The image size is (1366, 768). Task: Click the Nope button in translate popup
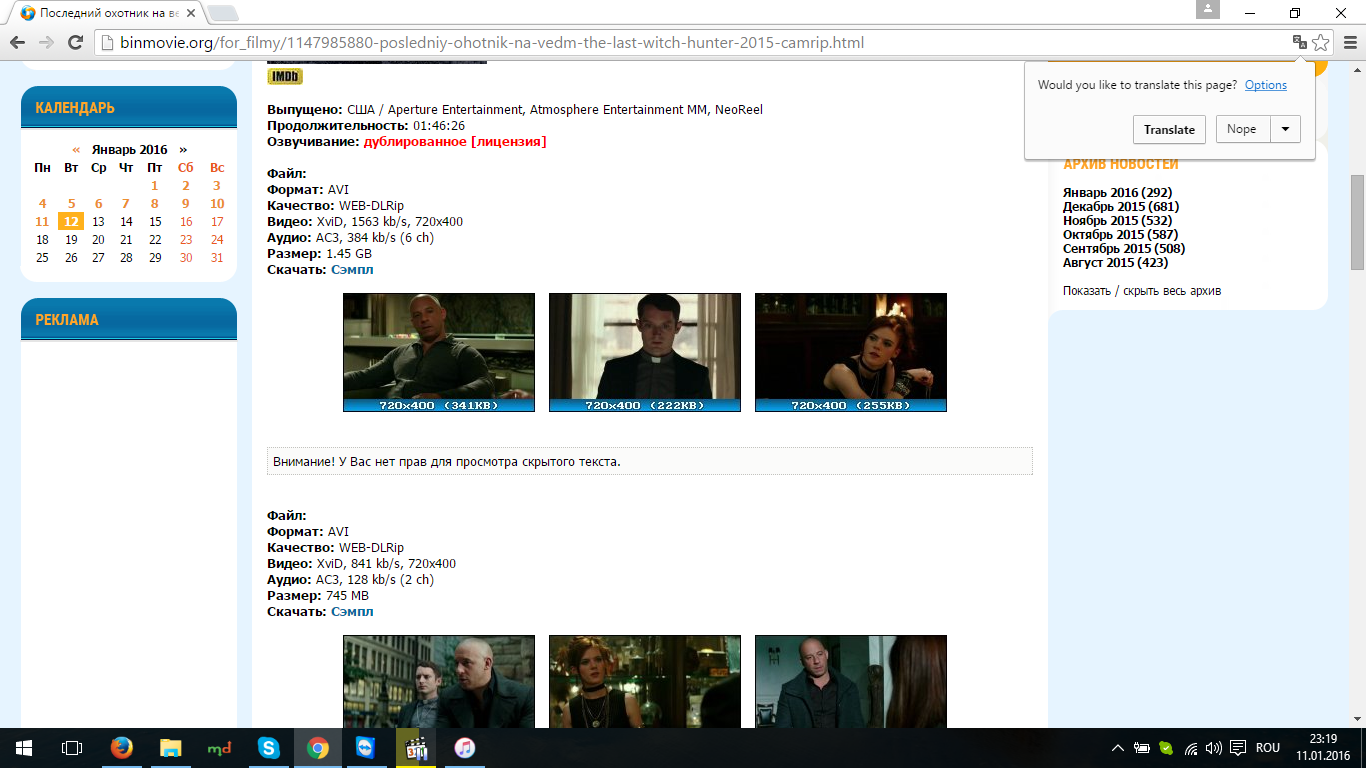(1242, 129)
